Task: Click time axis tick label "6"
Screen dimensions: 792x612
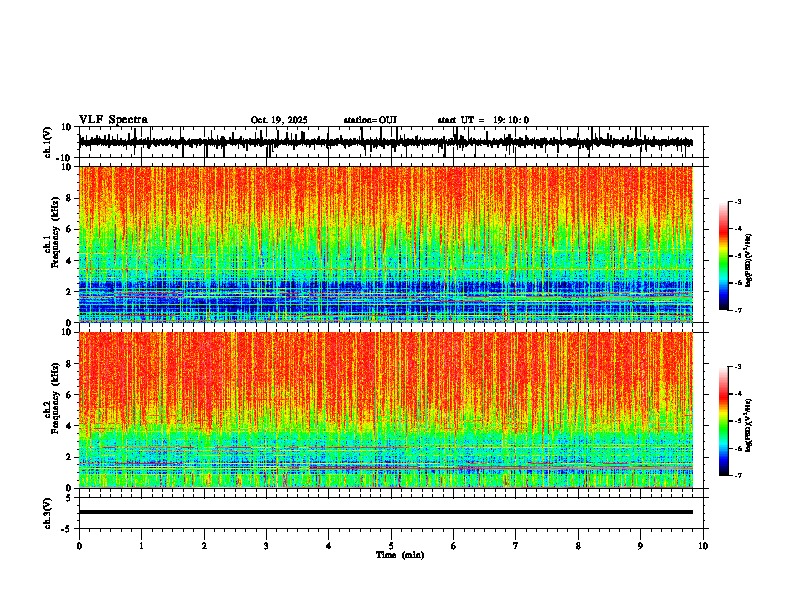Action: click(454, 546)
